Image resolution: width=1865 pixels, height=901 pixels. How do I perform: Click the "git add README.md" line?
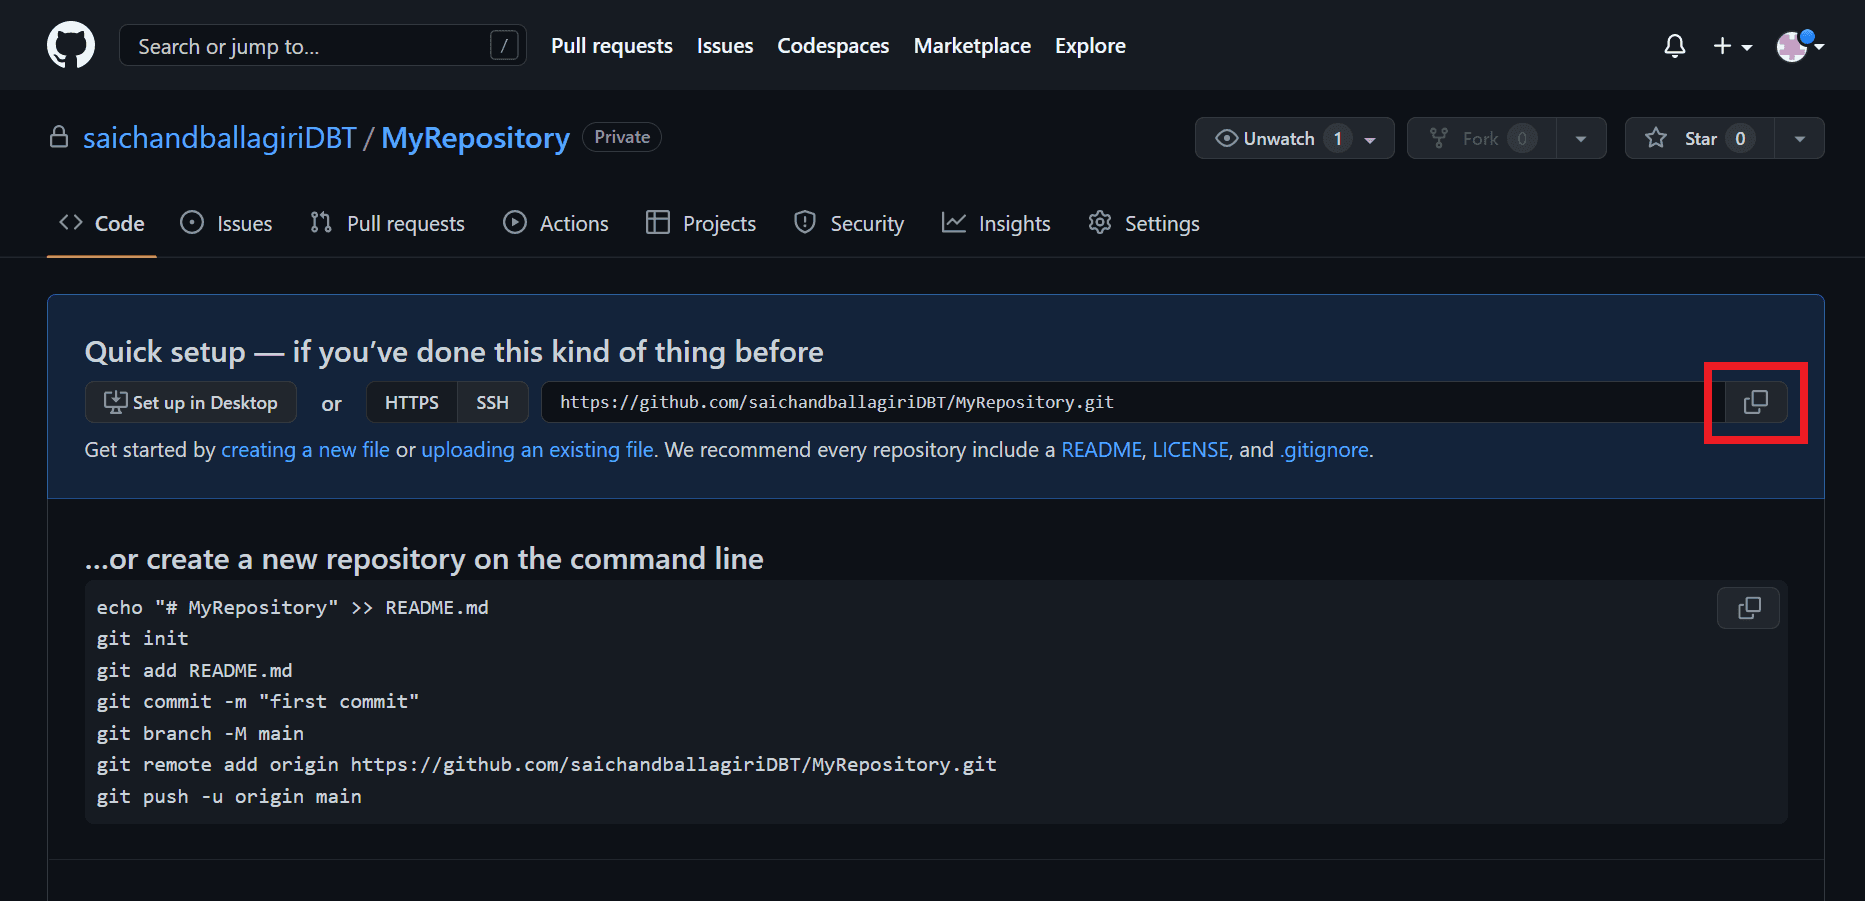coord(194,670)
